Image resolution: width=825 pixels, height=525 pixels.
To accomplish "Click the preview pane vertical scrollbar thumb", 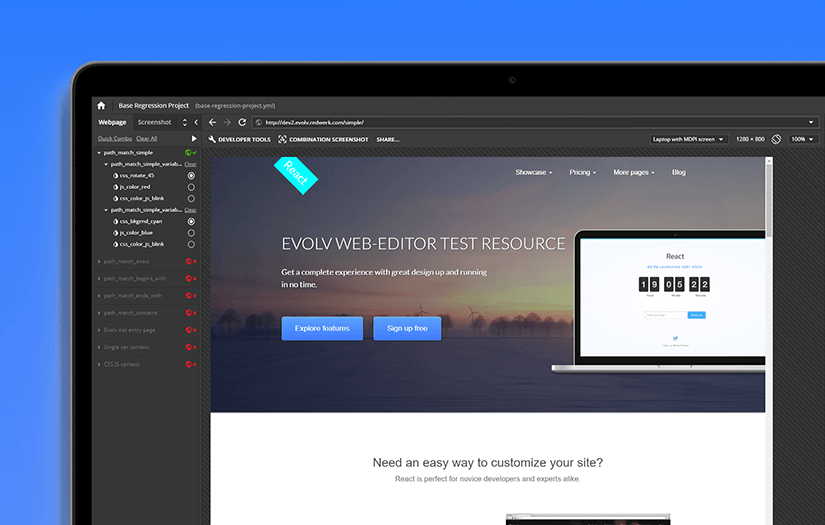I will coord(769,200).
